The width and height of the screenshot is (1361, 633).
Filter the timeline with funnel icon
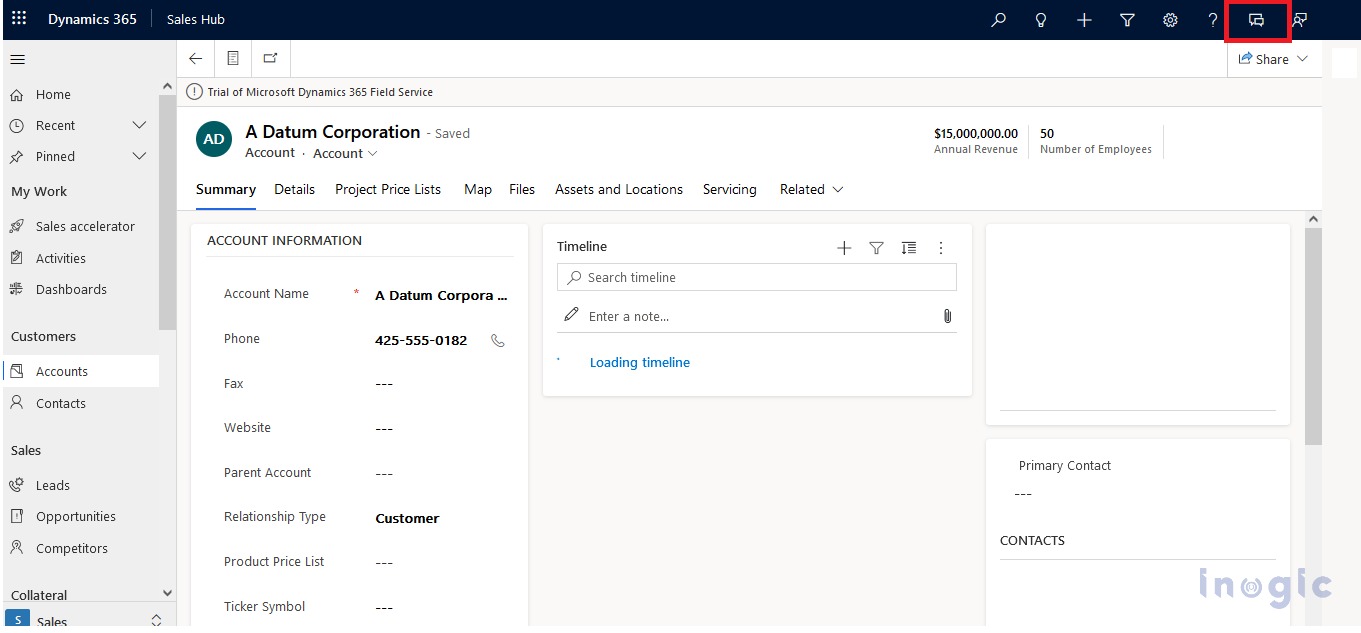click(876, 248)
